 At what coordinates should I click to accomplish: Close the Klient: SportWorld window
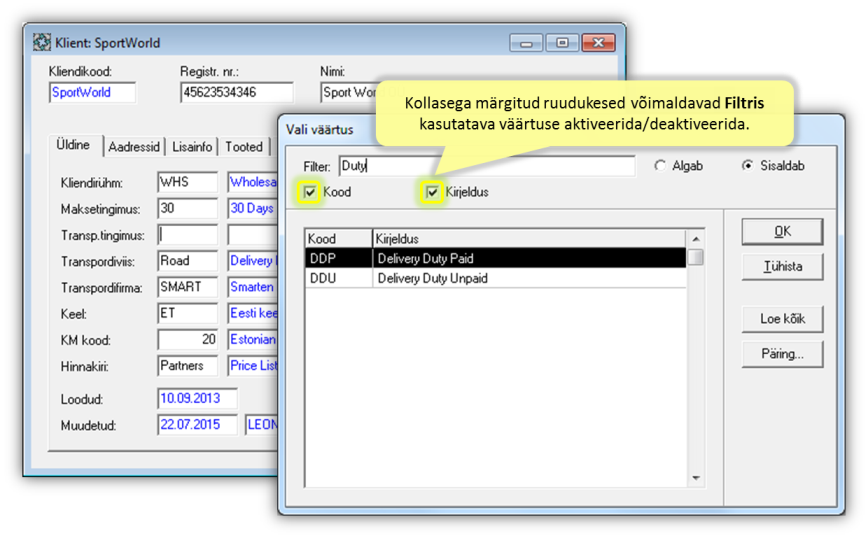tap(598, 43)
